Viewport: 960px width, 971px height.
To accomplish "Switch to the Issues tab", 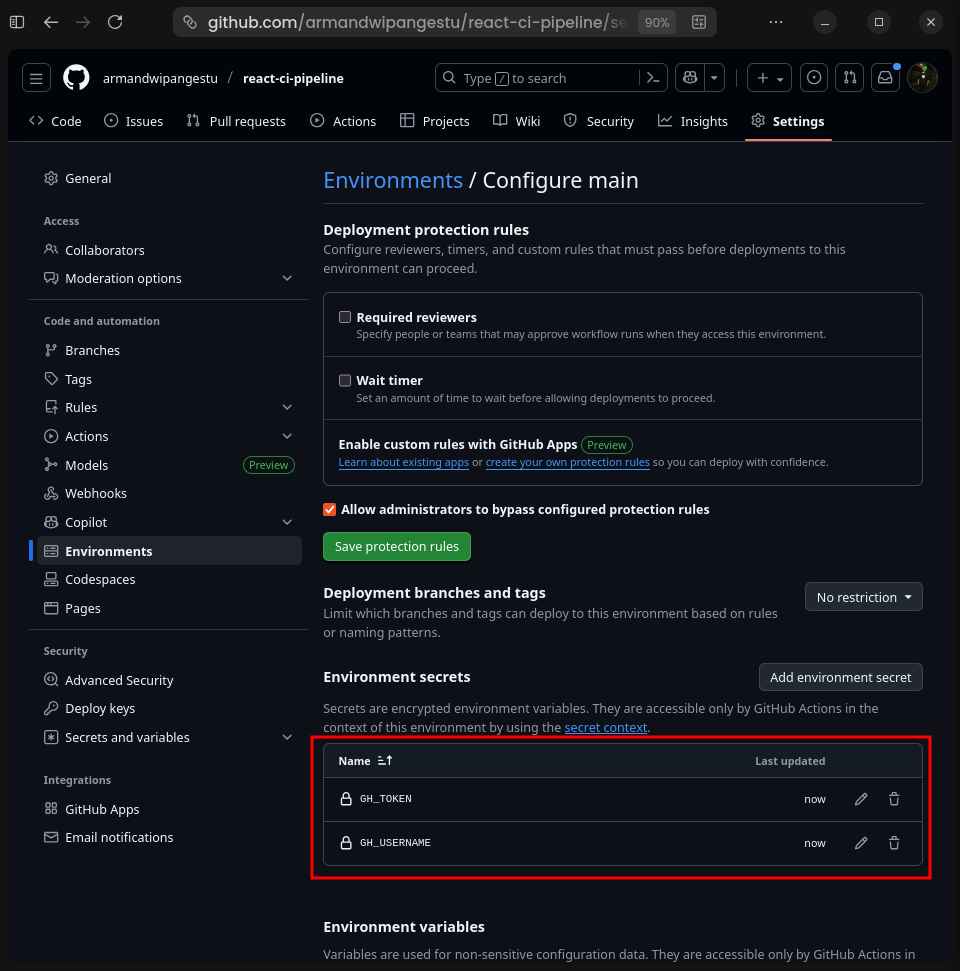I will coord(134,121).
